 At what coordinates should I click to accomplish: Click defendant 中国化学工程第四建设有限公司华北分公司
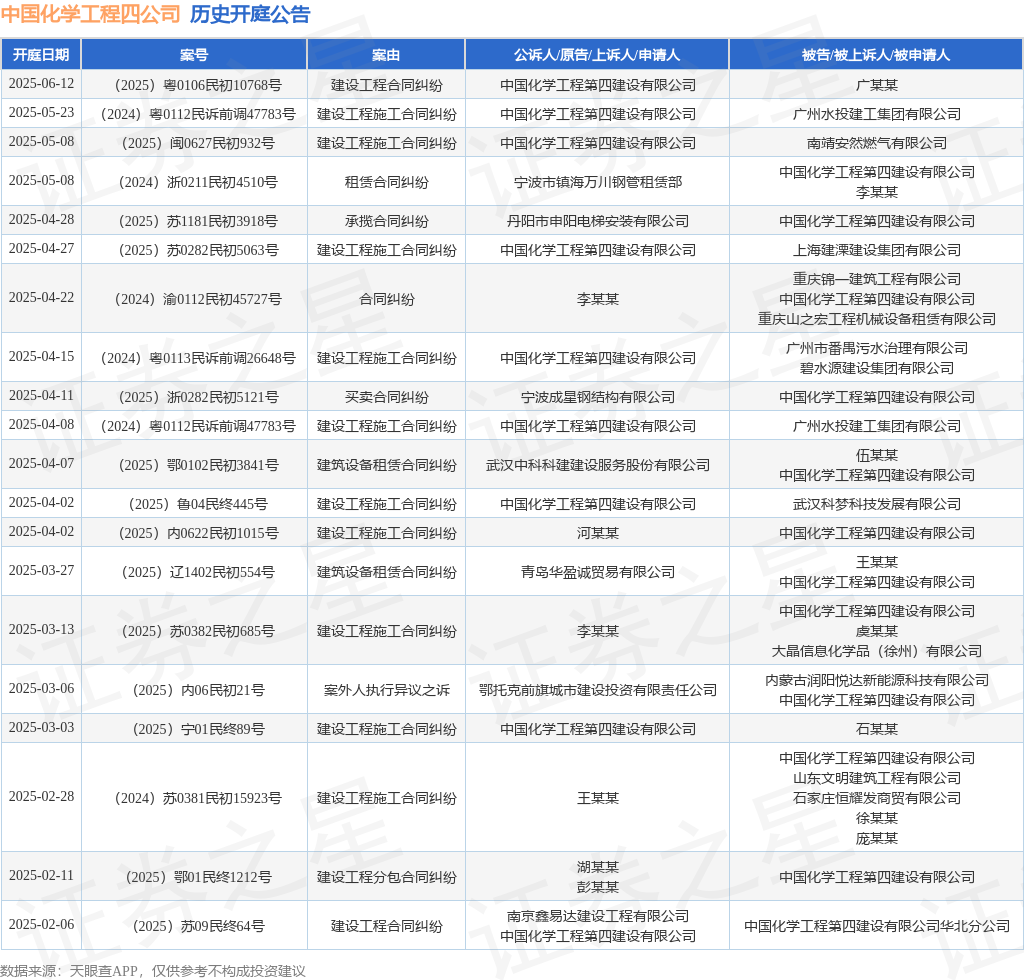point(876,926)
